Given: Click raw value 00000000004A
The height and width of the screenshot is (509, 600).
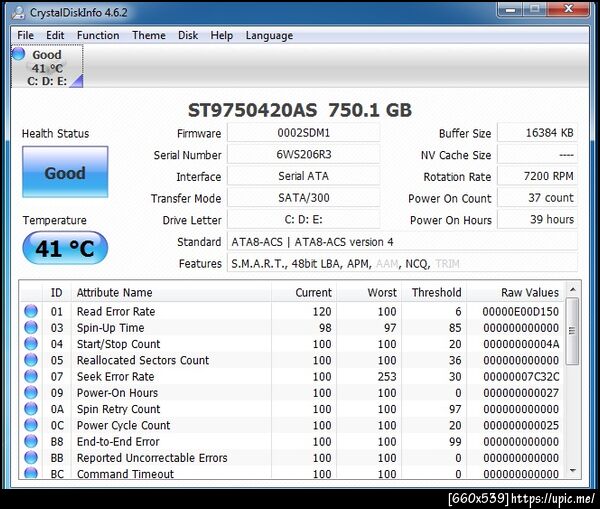Looking at the screenshot, I should pos(521,344).
